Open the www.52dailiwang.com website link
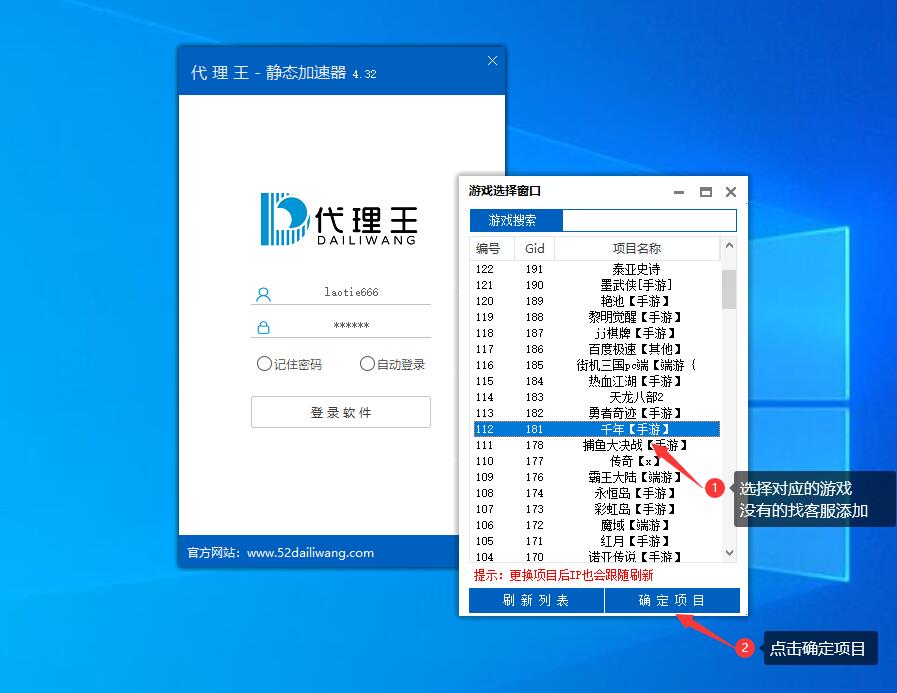This screenshot has height=693, width=897. (x=311, y=553)
